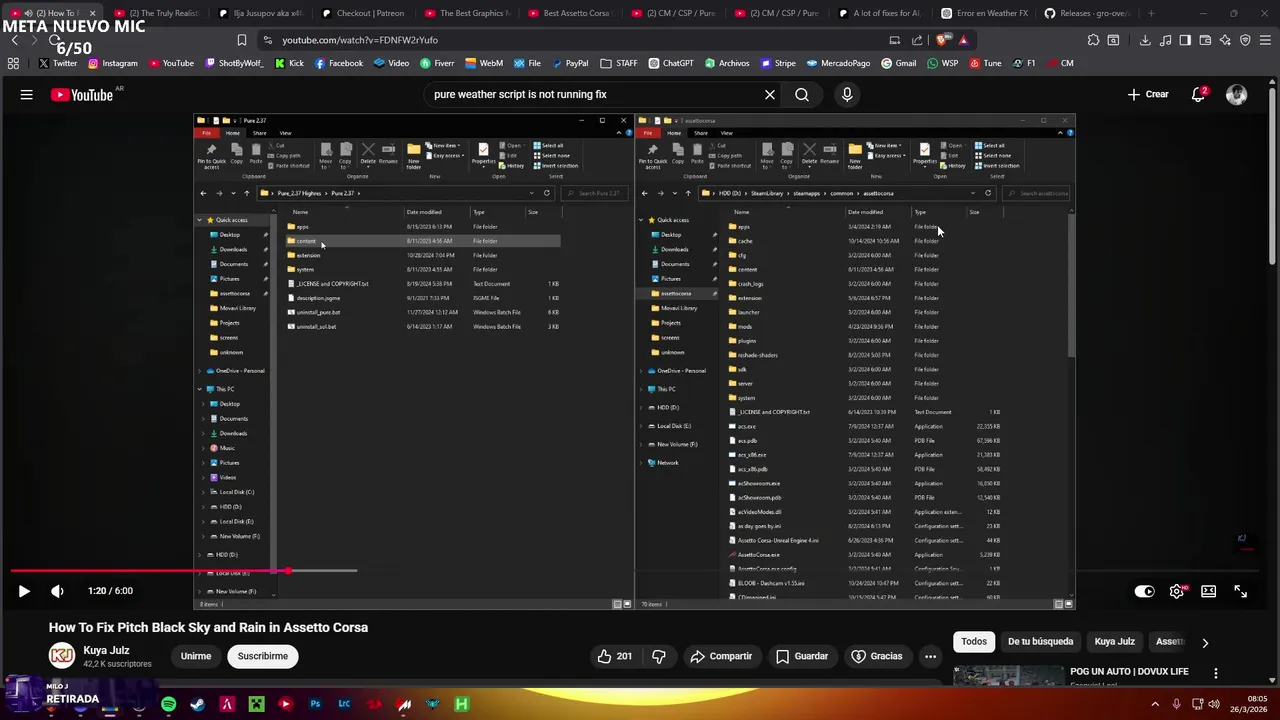This screenshot has width=1280, height=720.
Task: Open Photoshop from the taskbar
Action: point(315,704)
